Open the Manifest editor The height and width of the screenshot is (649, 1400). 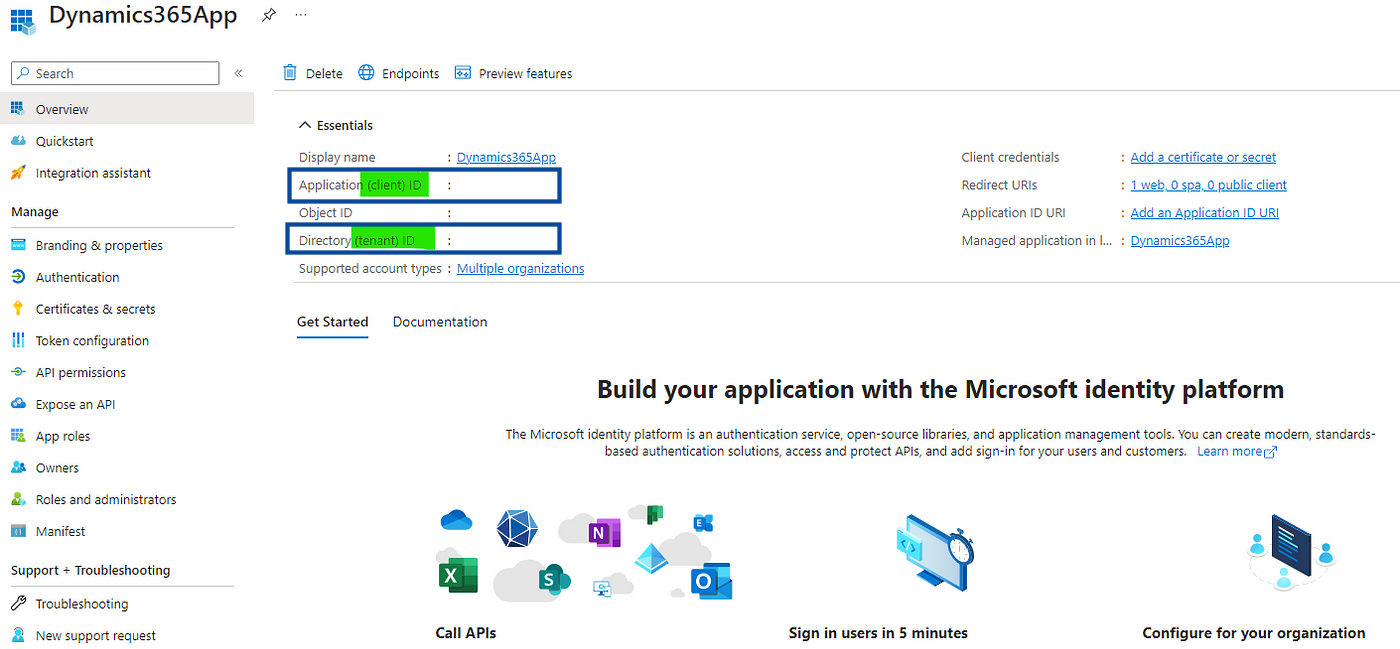click(x=60, y=531)
